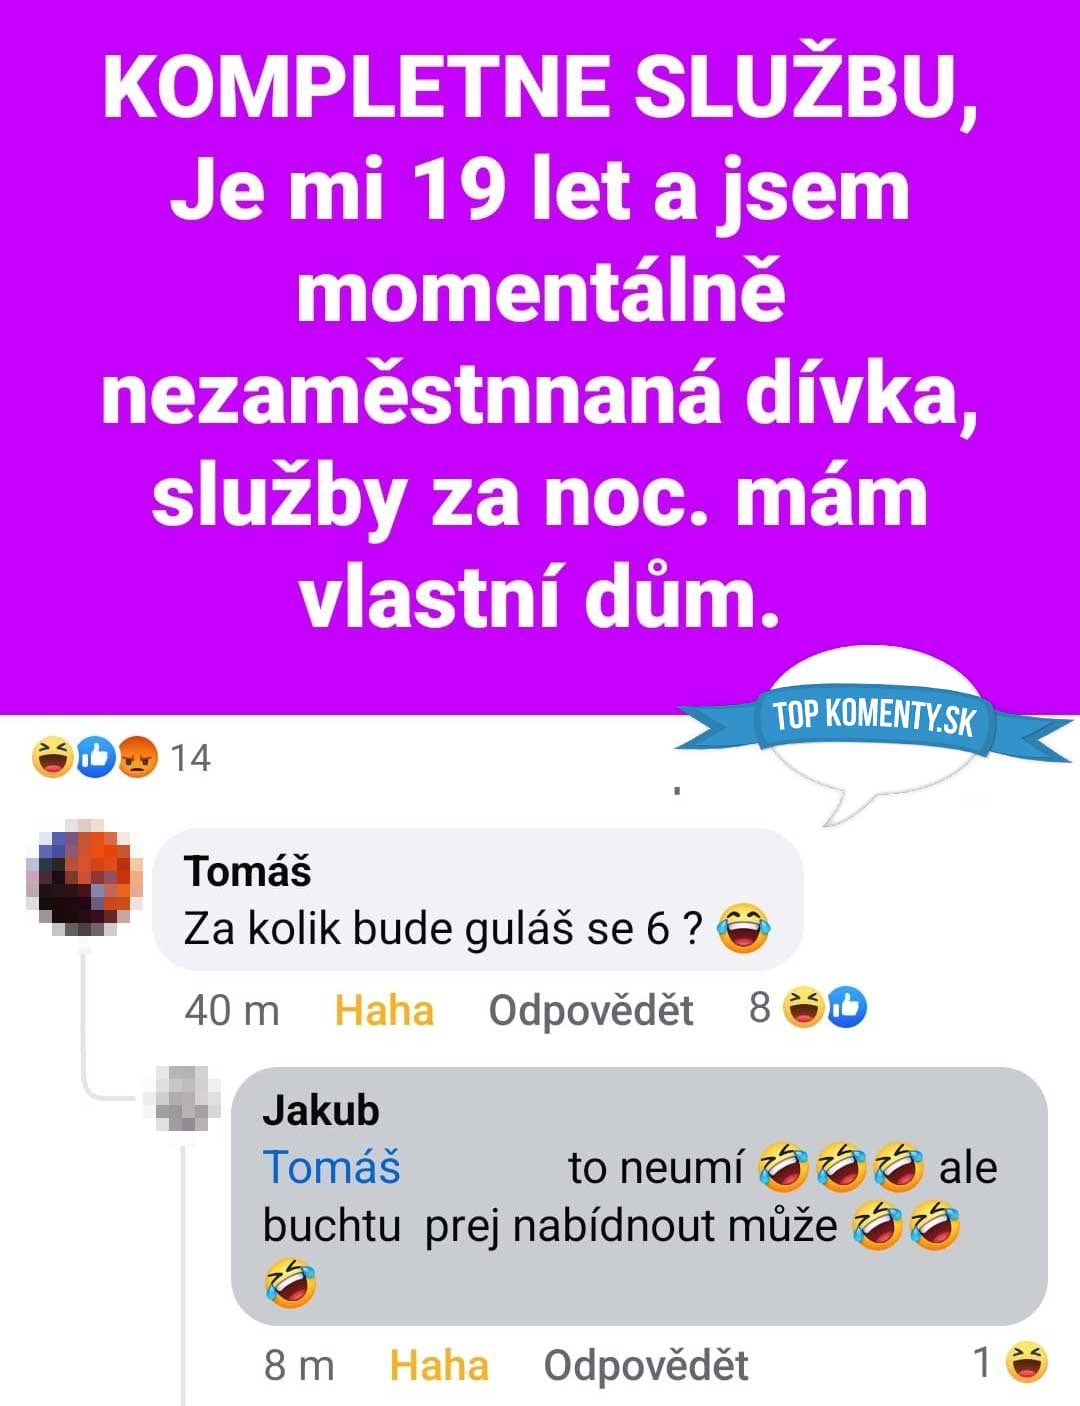
Task: Click Odpovědět under Tomáš's comment
Action: tap(590, 1010)
